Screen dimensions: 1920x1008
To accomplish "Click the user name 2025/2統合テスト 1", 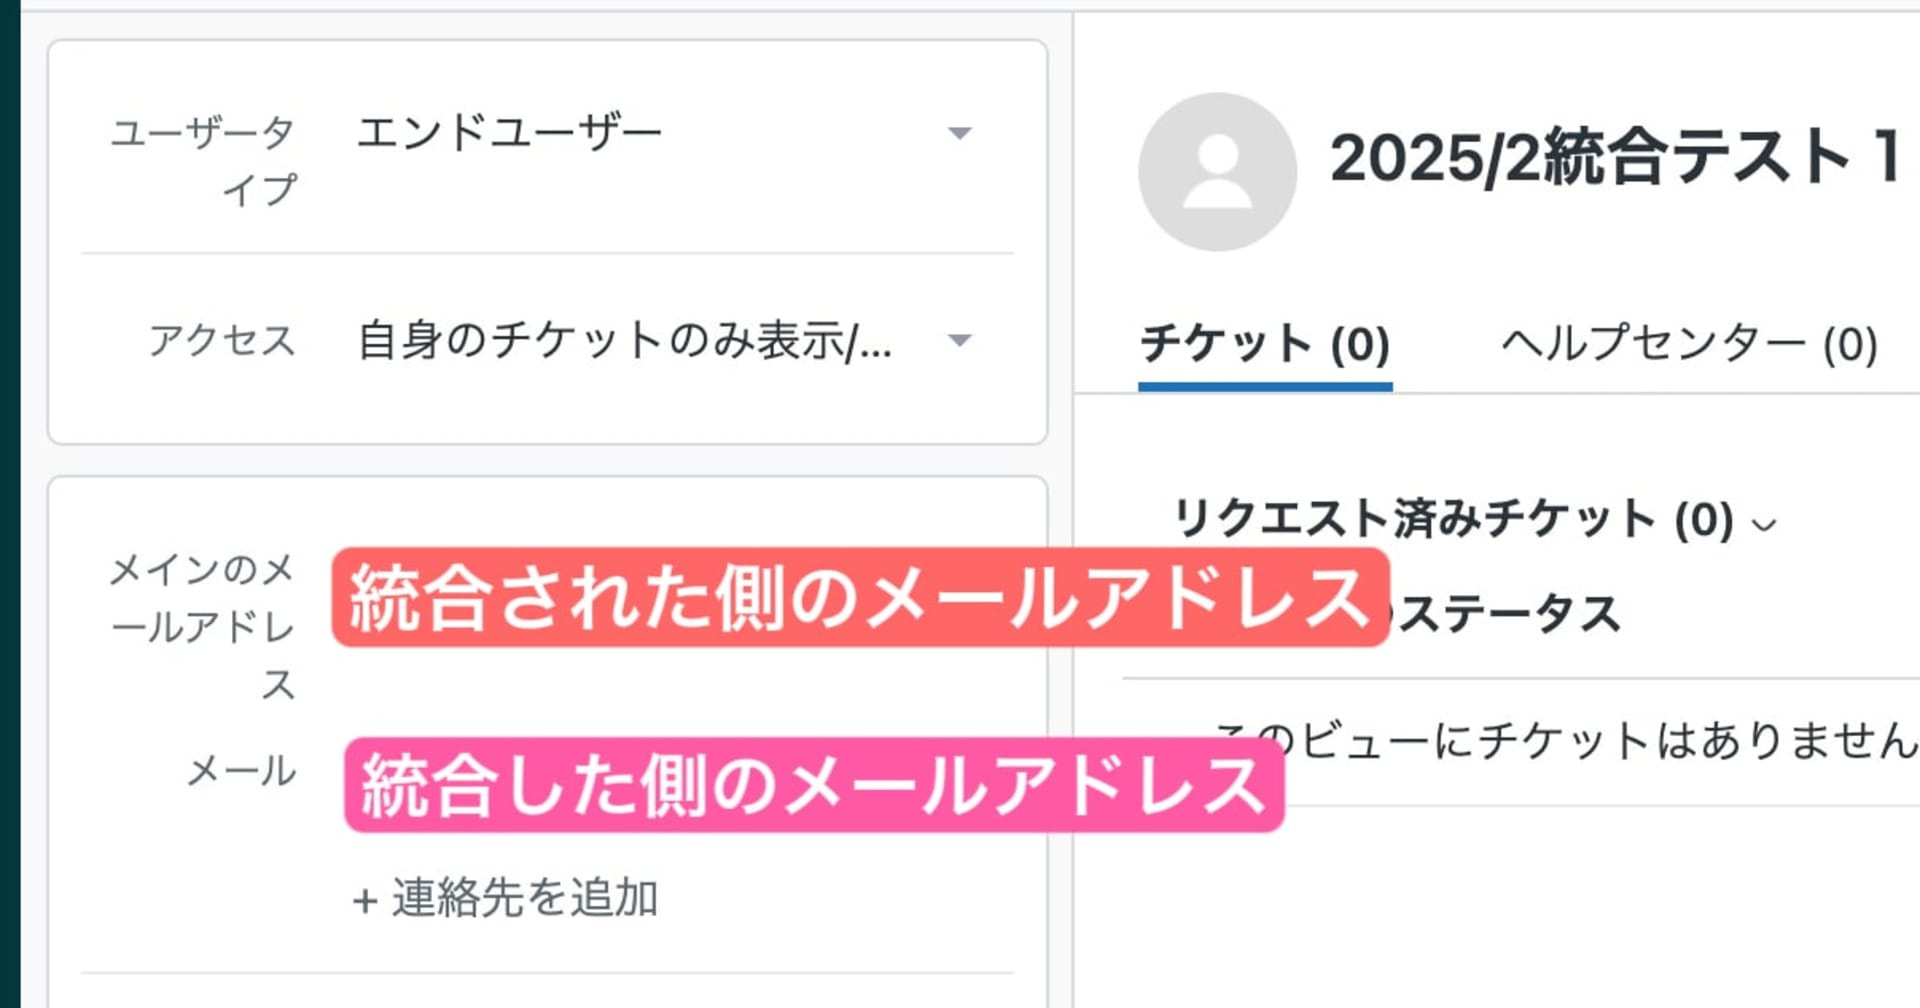I will click(x=1614, y=158).
